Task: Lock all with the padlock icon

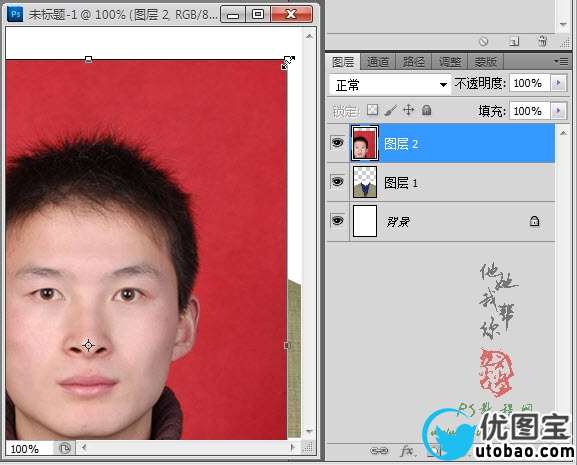Action: click(x=426, y=110)
